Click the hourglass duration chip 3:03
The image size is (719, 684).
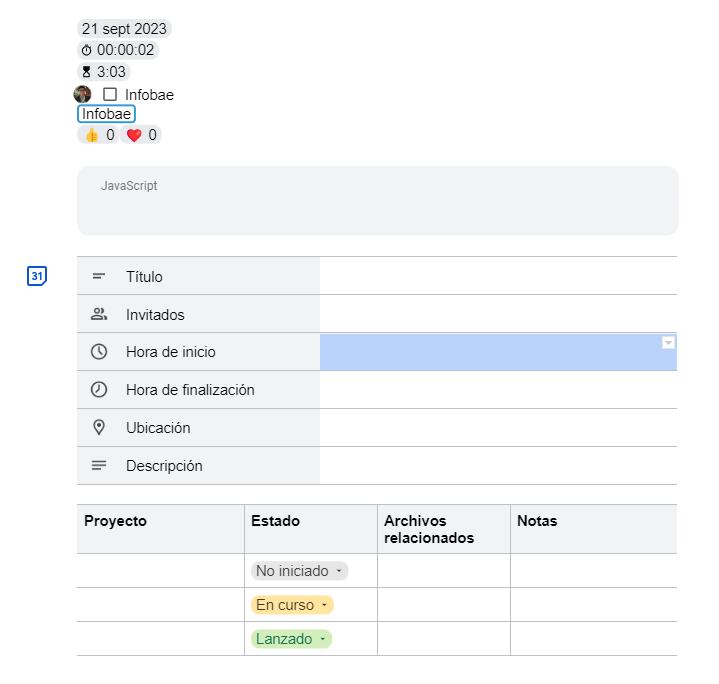(104, 72)
